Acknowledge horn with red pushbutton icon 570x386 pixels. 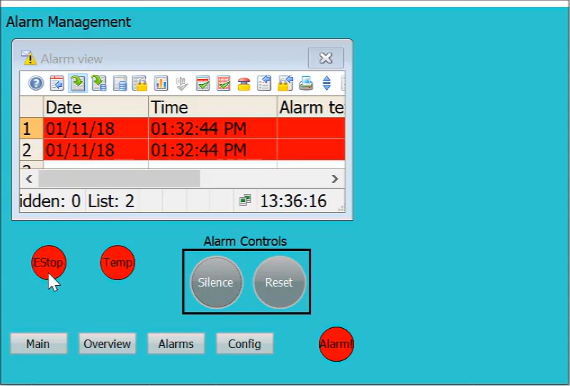(244, 84)
